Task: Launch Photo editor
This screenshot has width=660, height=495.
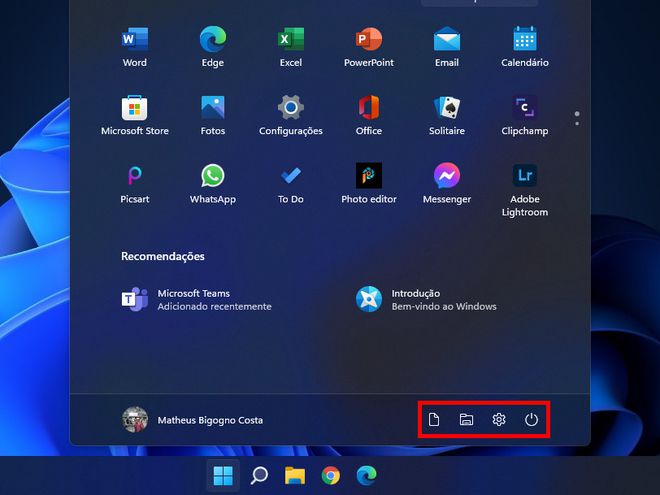Action: tap(369, 184)
